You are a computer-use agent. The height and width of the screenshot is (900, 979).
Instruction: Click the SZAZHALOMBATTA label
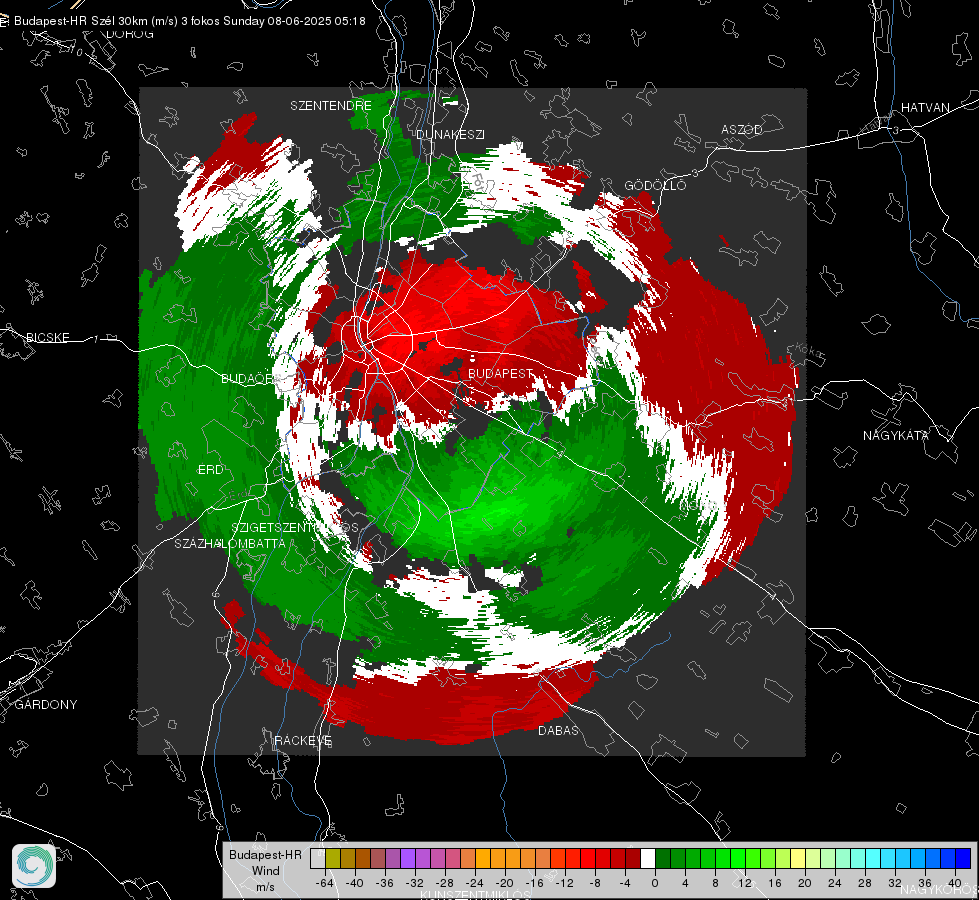click(x=230, y=543)
